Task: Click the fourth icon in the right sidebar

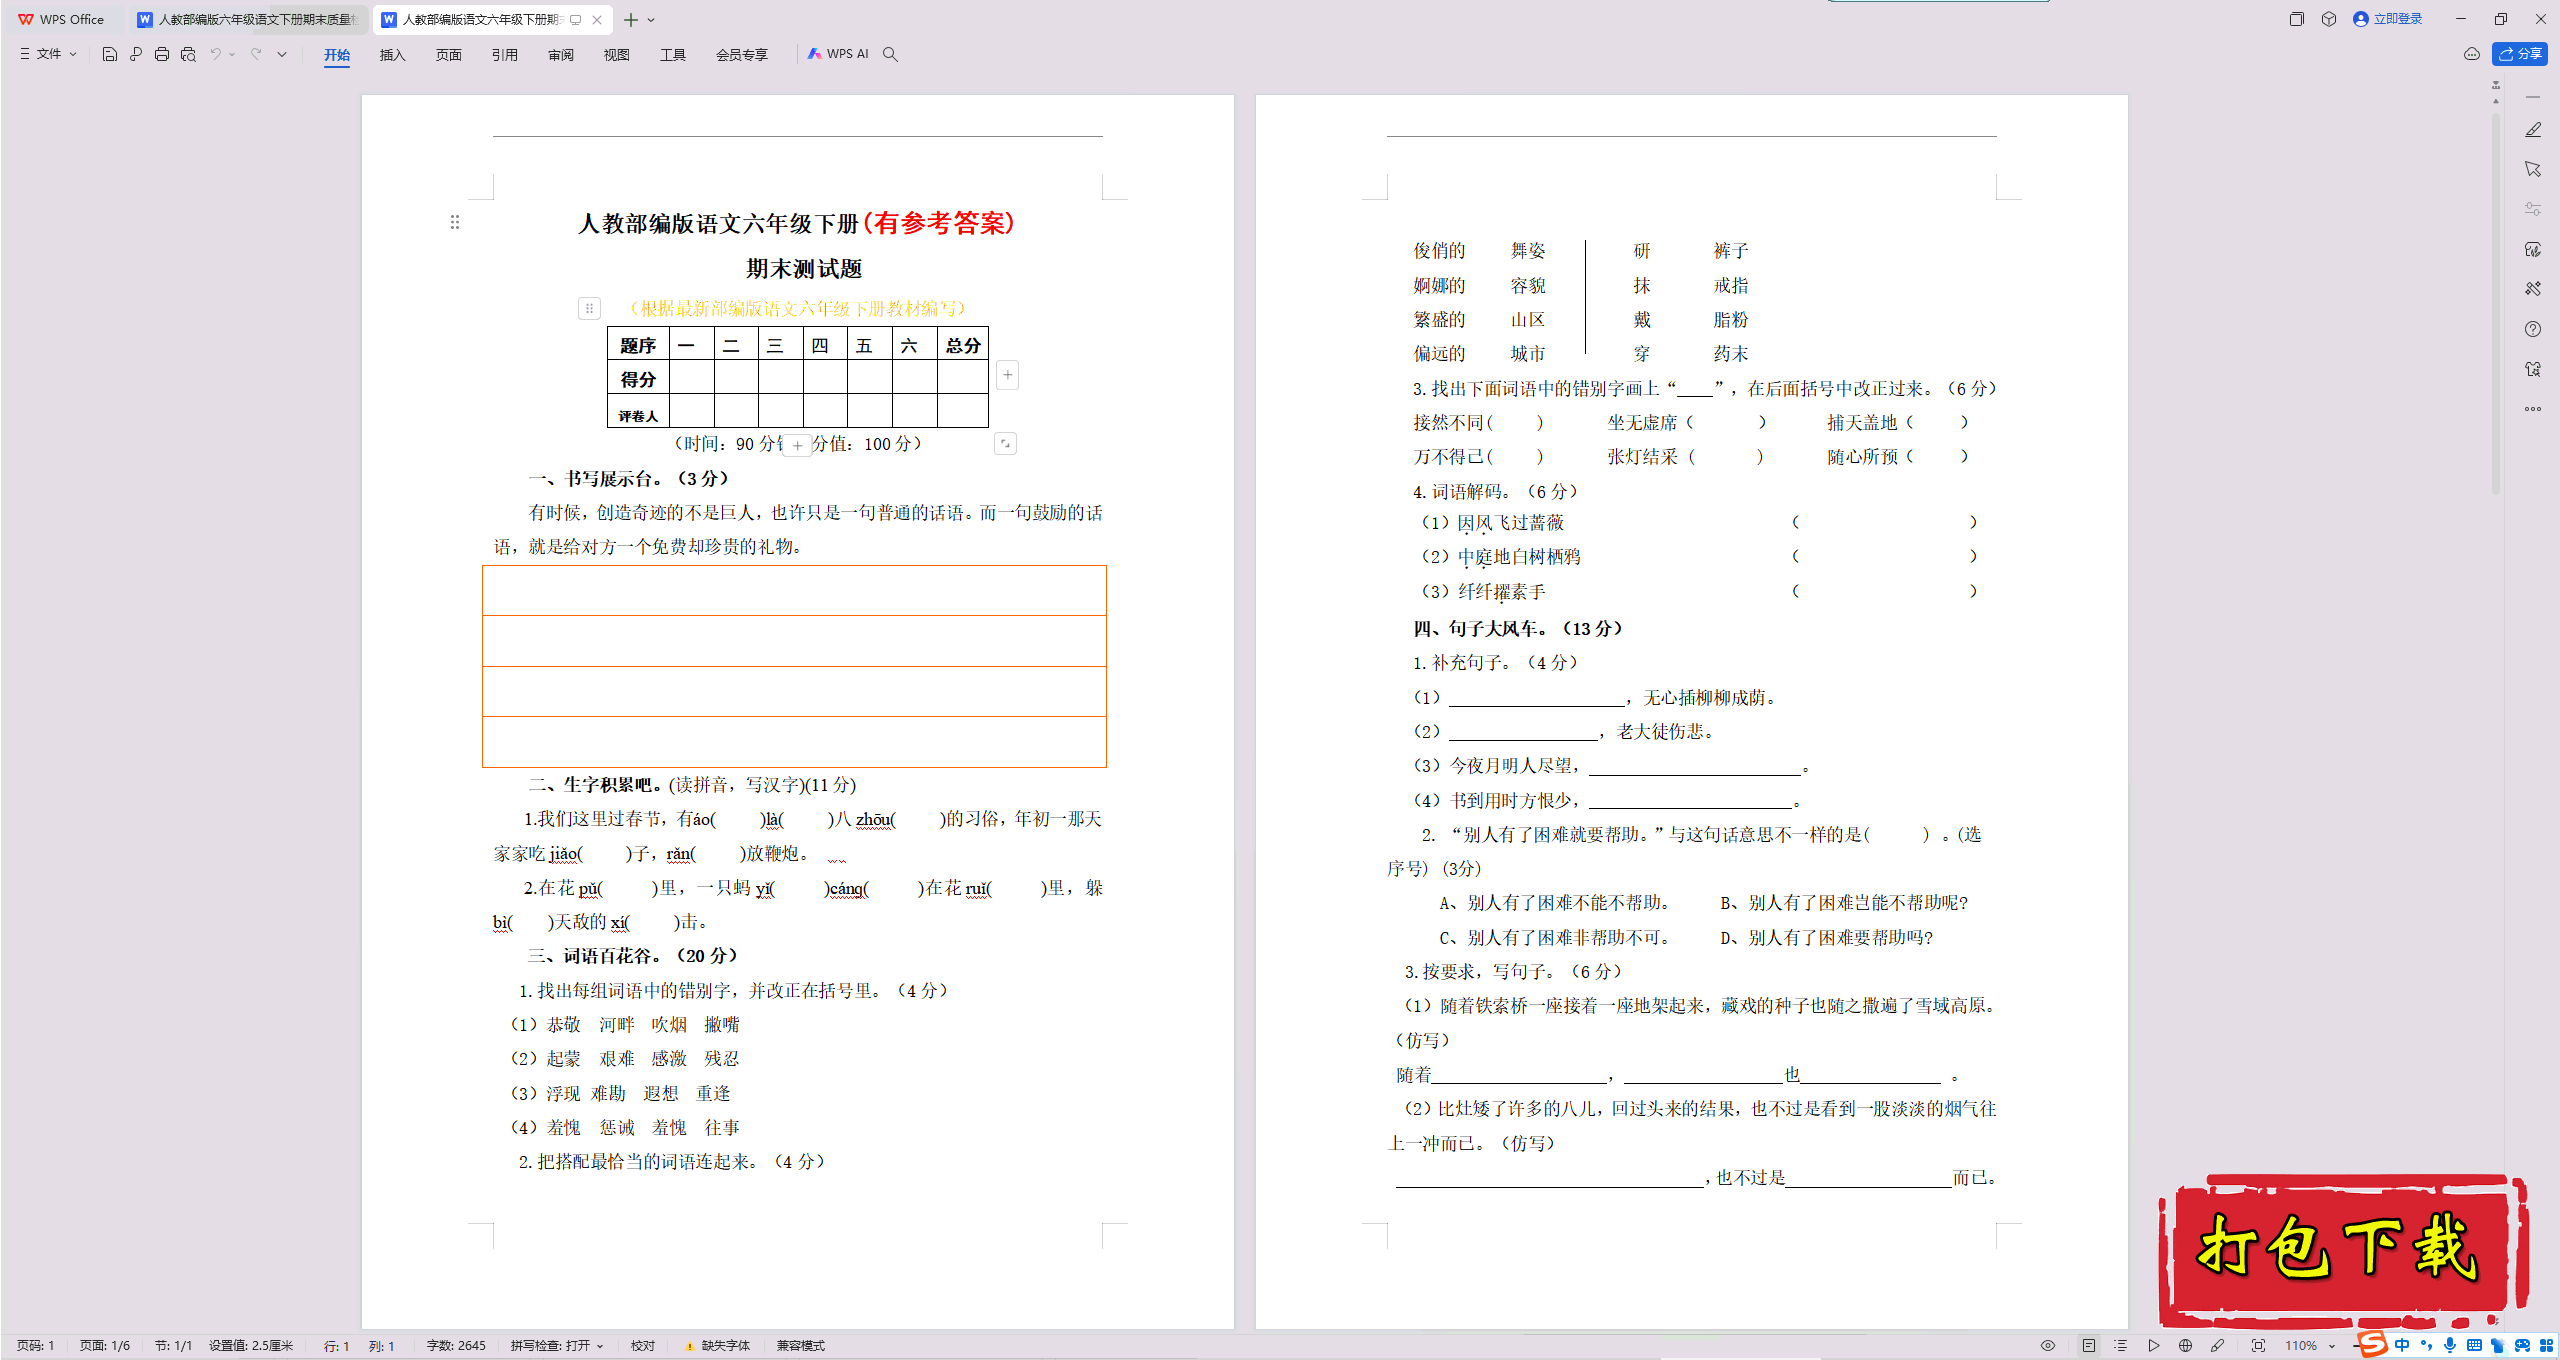Action: [2533, 249]
